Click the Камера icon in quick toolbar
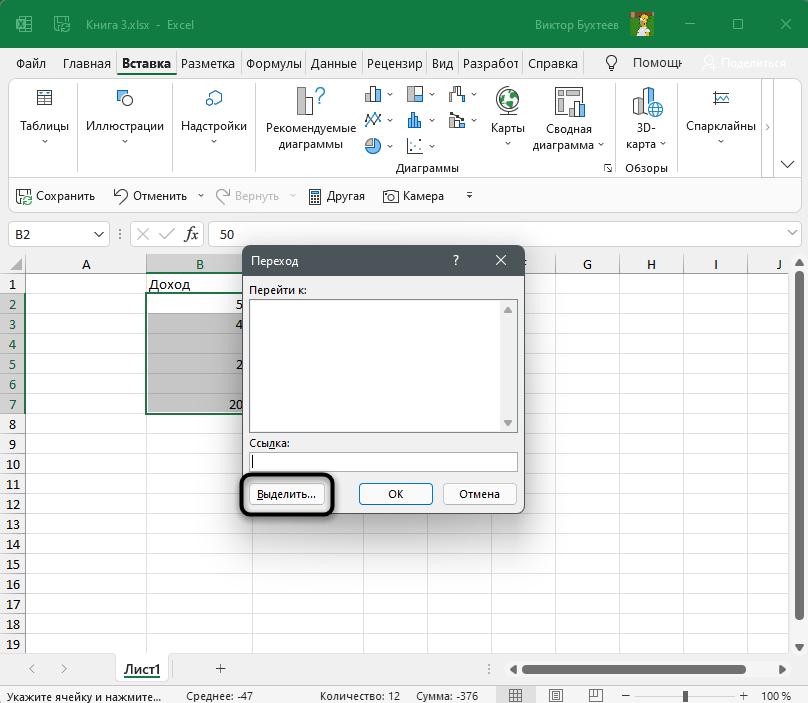The image size is (808, 703). 392,196
